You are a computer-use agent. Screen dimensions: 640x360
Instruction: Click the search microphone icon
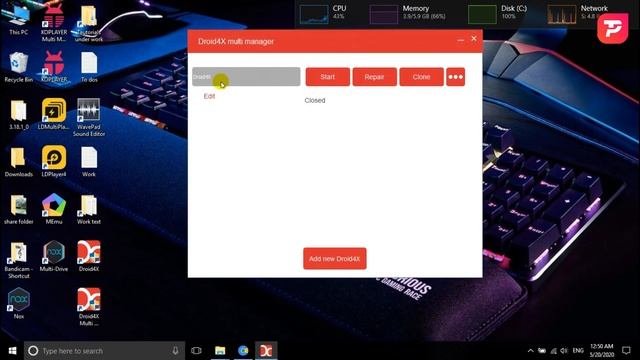(175, 351)
